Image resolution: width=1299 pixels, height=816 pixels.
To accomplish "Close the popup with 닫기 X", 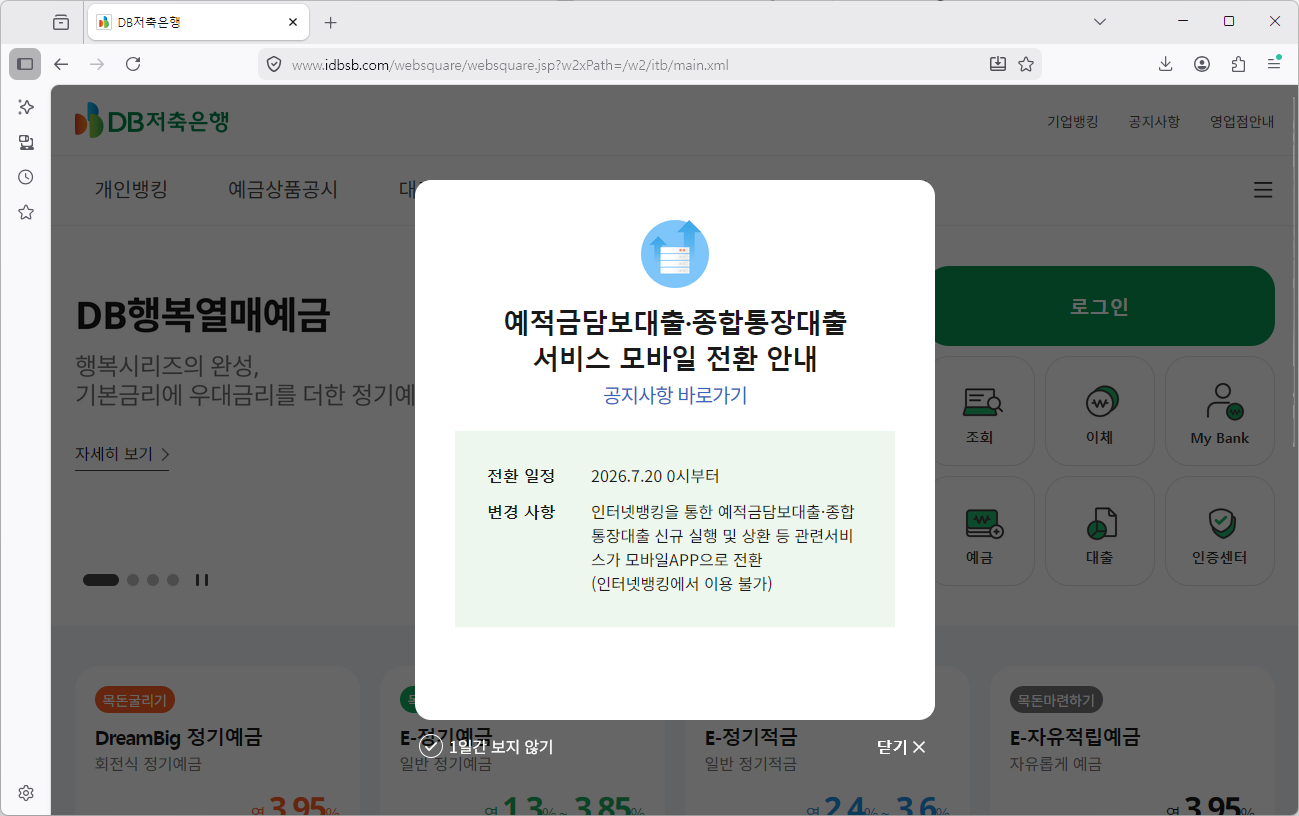I will tap(901, 747).
